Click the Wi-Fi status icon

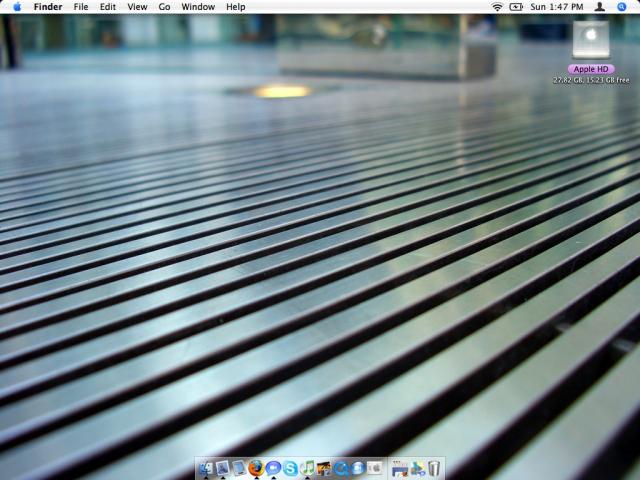pyautogui.click(x=497, y=7)
